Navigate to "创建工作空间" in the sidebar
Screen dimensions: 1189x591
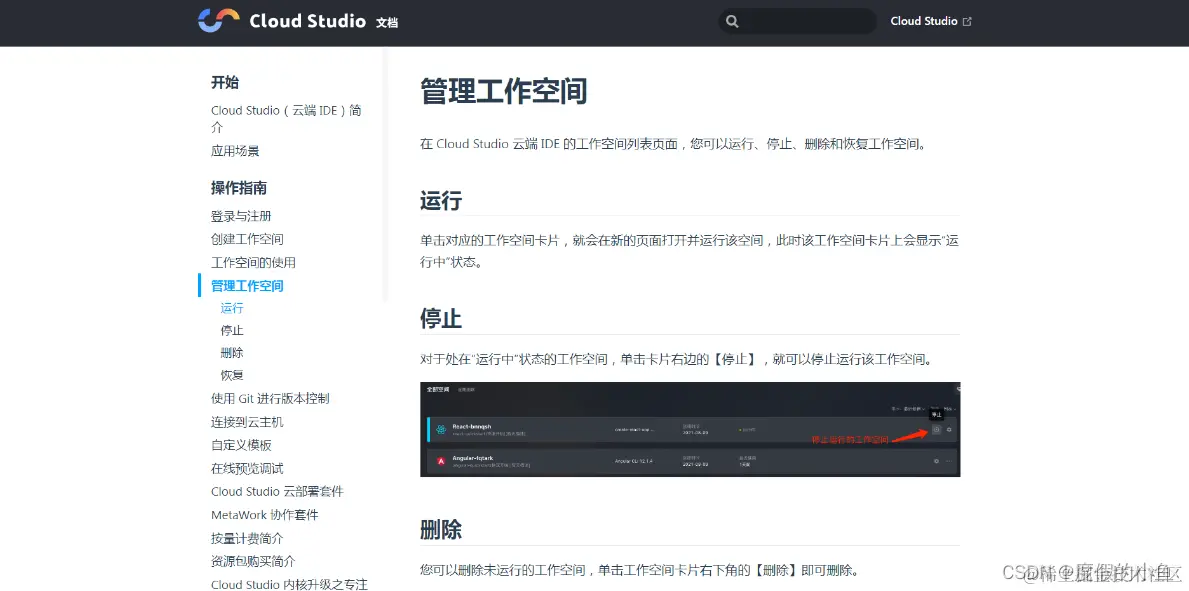[x=247, y=240]
